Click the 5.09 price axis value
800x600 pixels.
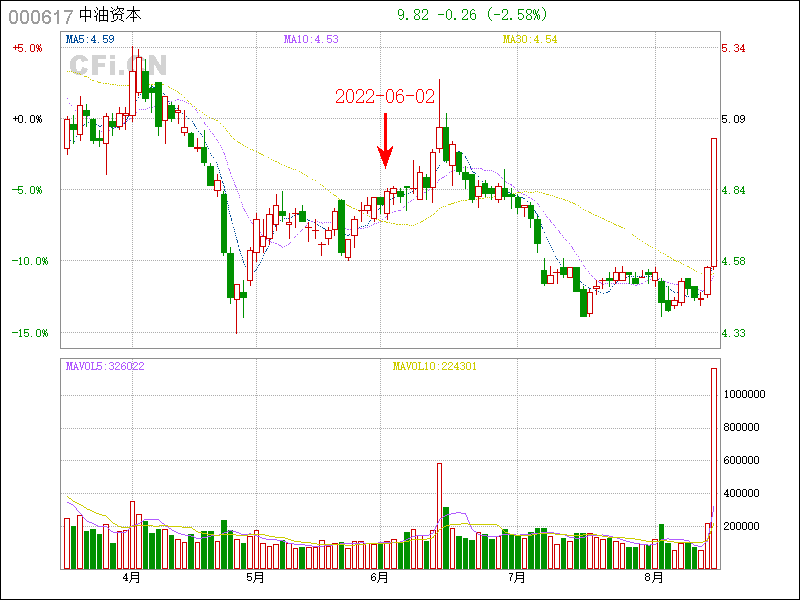(x=733, y=119)
